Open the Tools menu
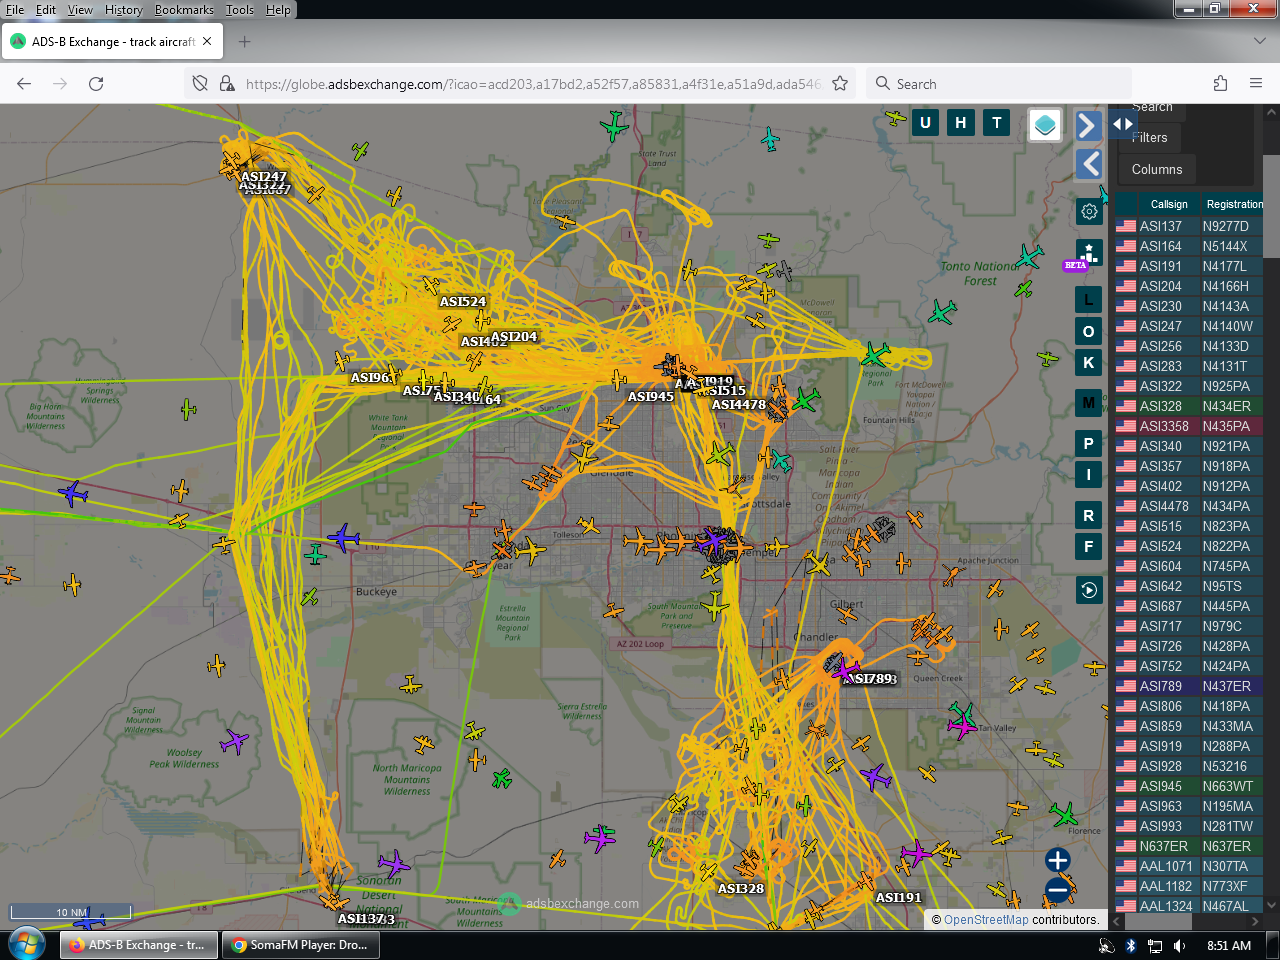The image size is (1280, 960). (x=240, y=10)
